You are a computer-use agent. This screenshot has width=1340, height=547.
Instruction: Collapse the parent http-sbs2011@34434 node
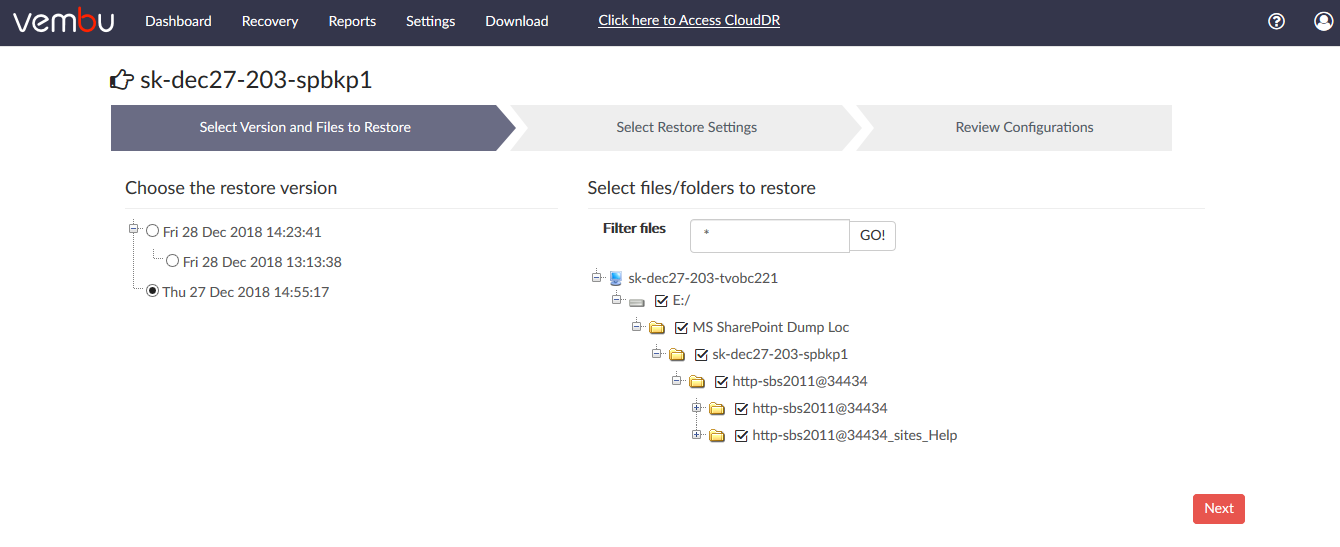coord(677,379)
